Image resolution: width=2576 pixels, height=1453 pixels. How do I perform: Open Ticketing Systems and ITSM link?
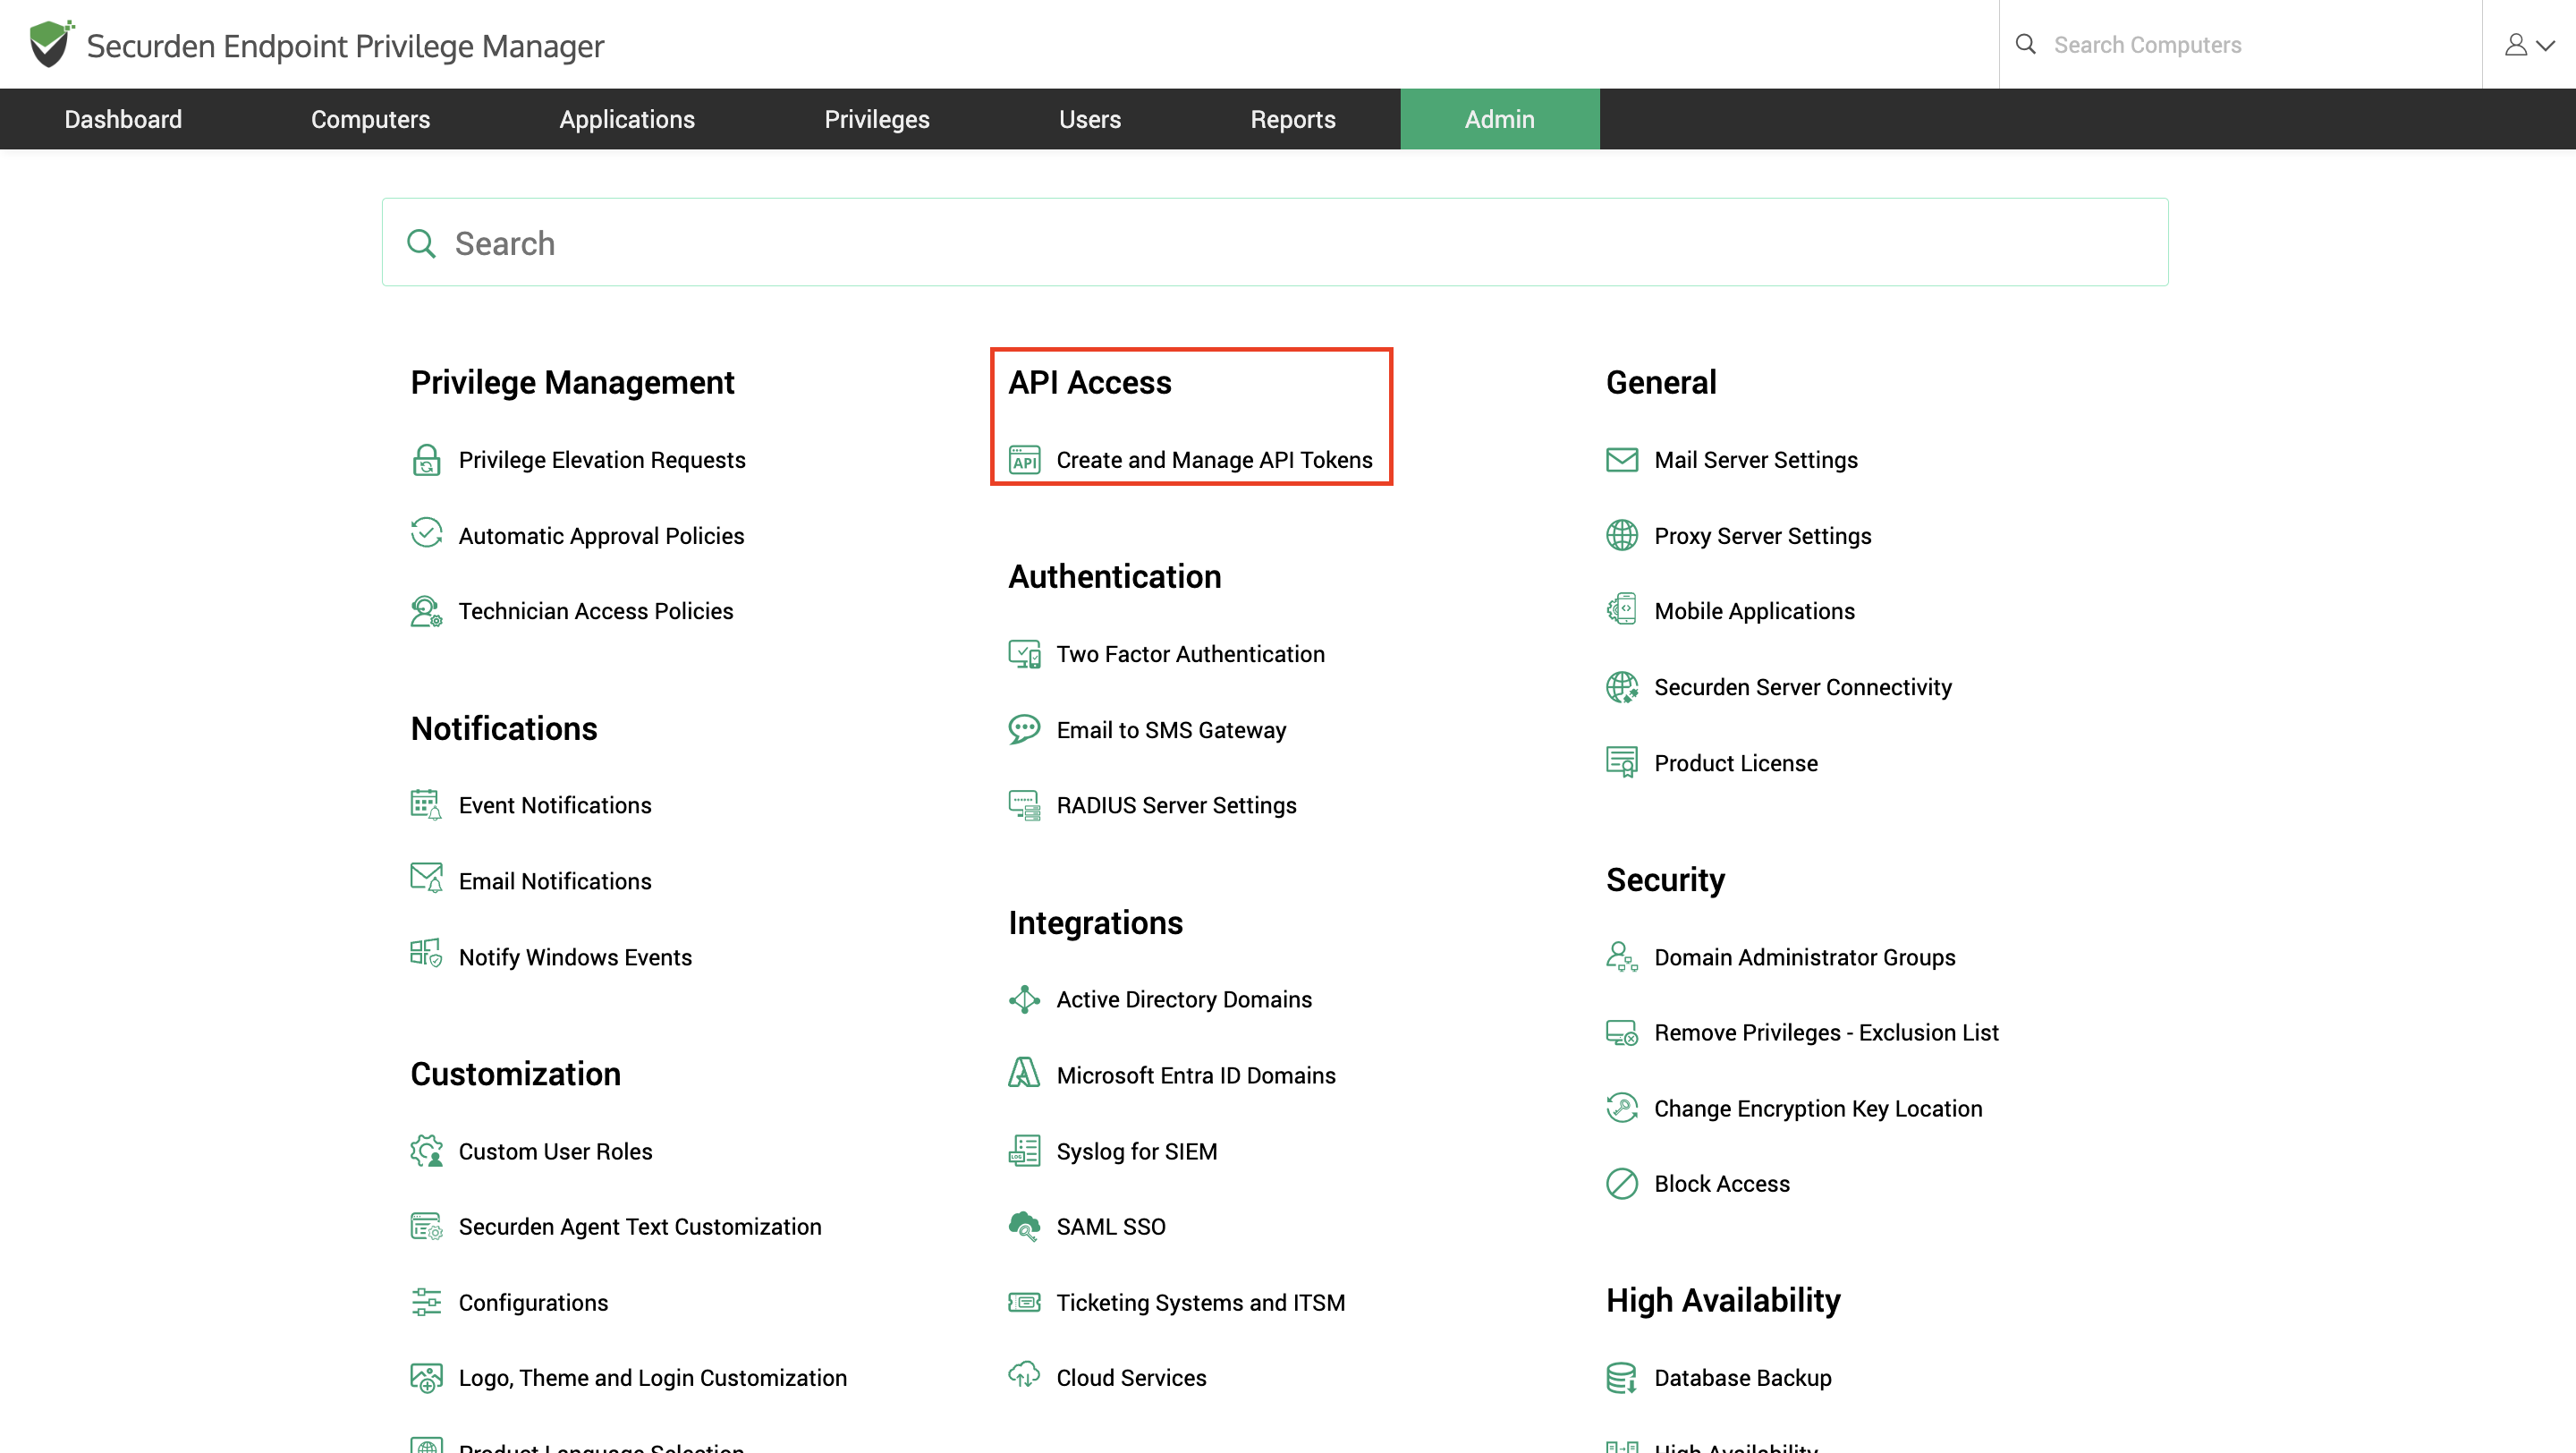pos(1200,1303)
